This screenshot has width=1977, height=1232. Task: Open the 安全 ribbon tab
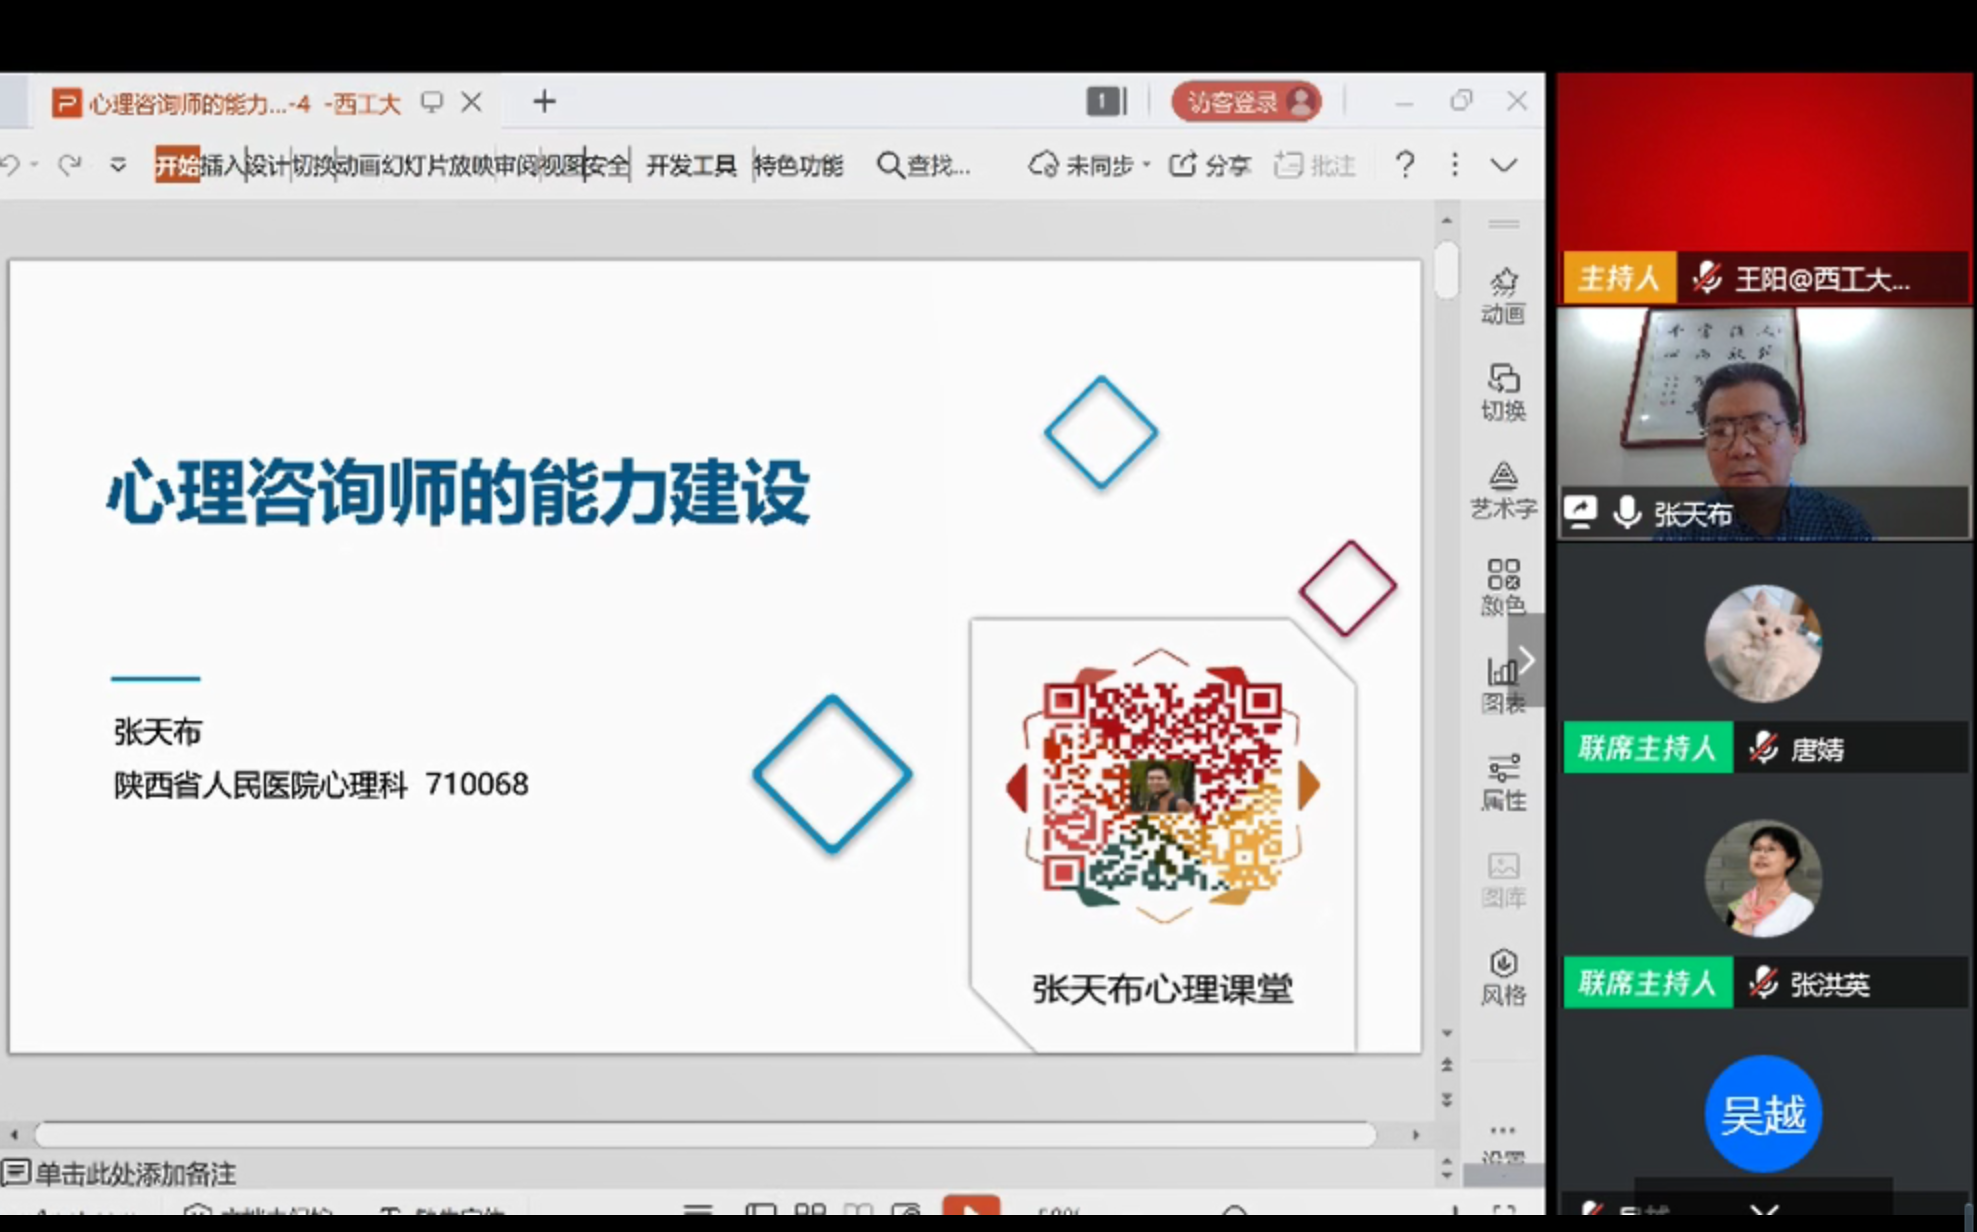pos(607,165)
